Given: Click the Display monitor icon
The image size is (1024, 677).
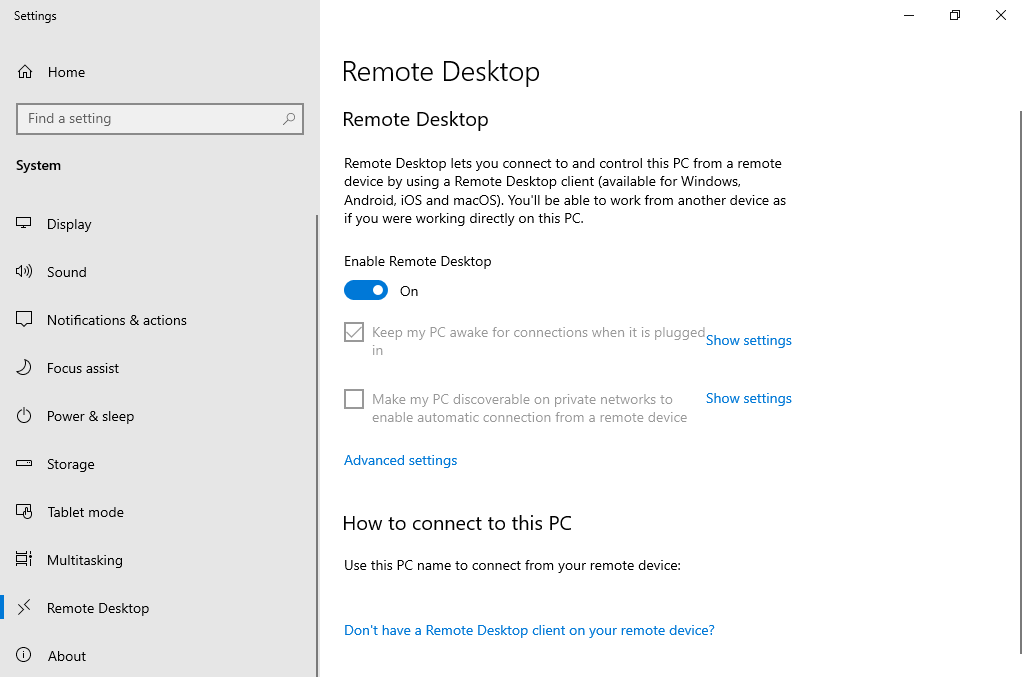Looking at the screenshot, I should [x=24, y=224].
